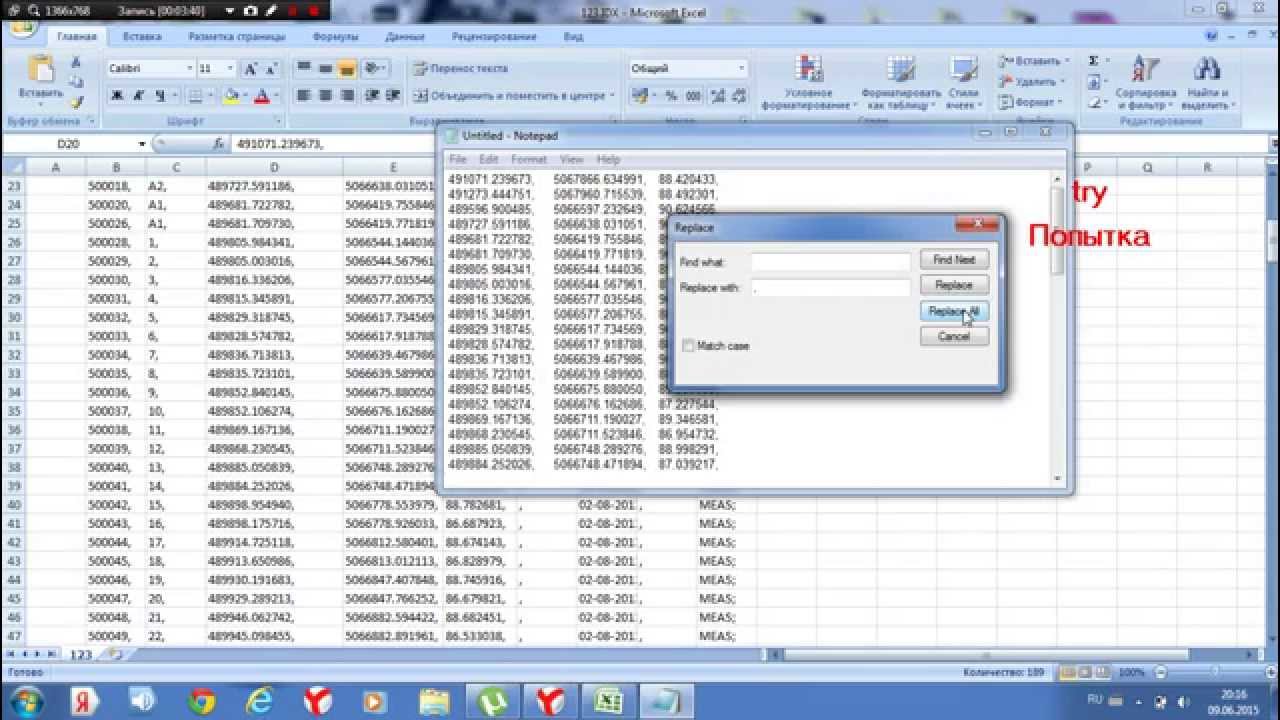Toggle middle vertical alignment
Image resolution: width=1280 pixels, height=720 pixels.
325,69
